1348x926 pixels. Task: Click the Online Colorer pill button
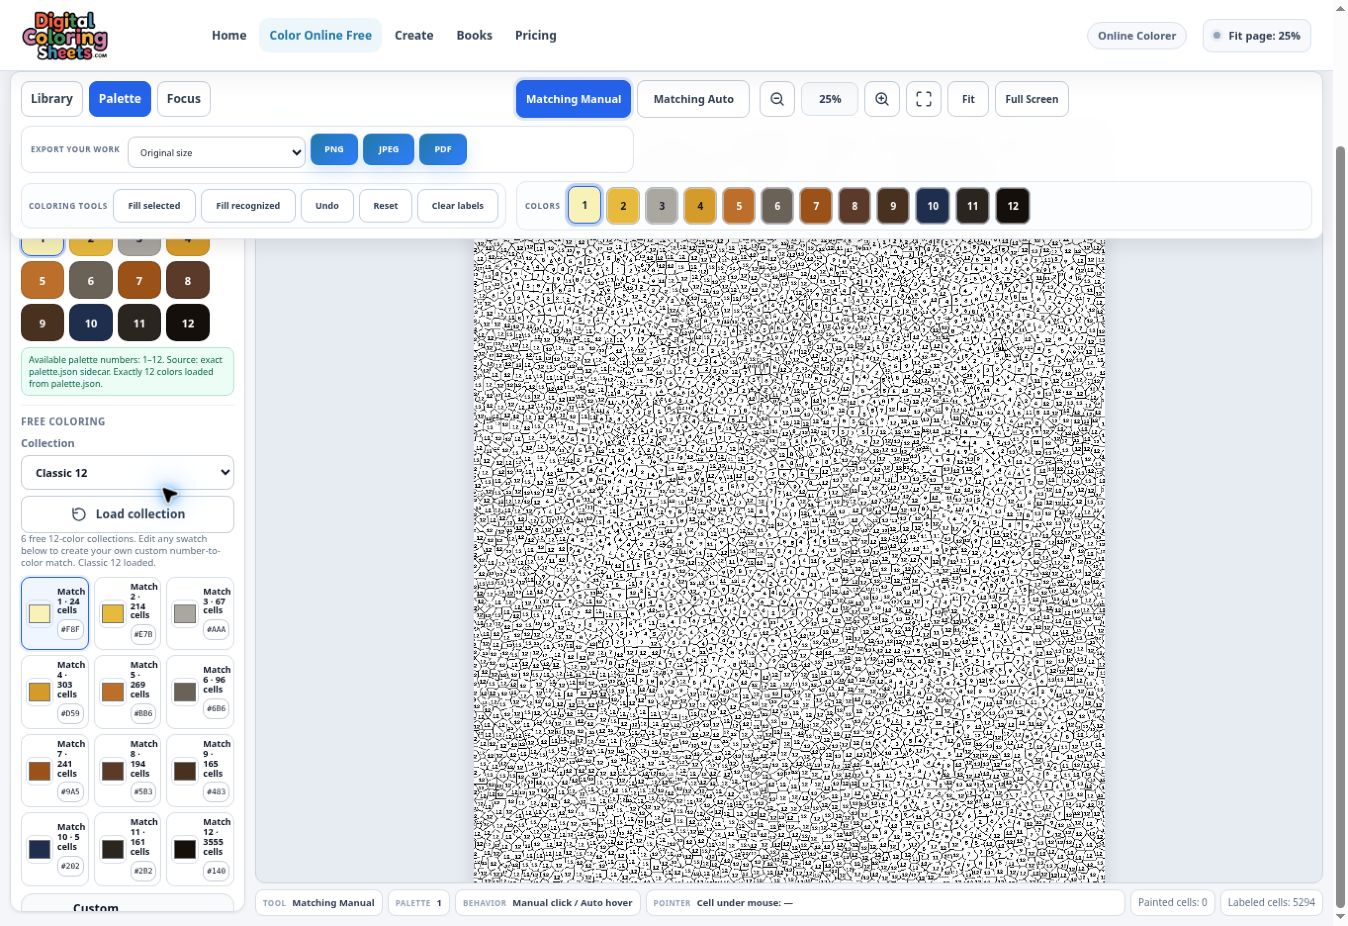1137,36
